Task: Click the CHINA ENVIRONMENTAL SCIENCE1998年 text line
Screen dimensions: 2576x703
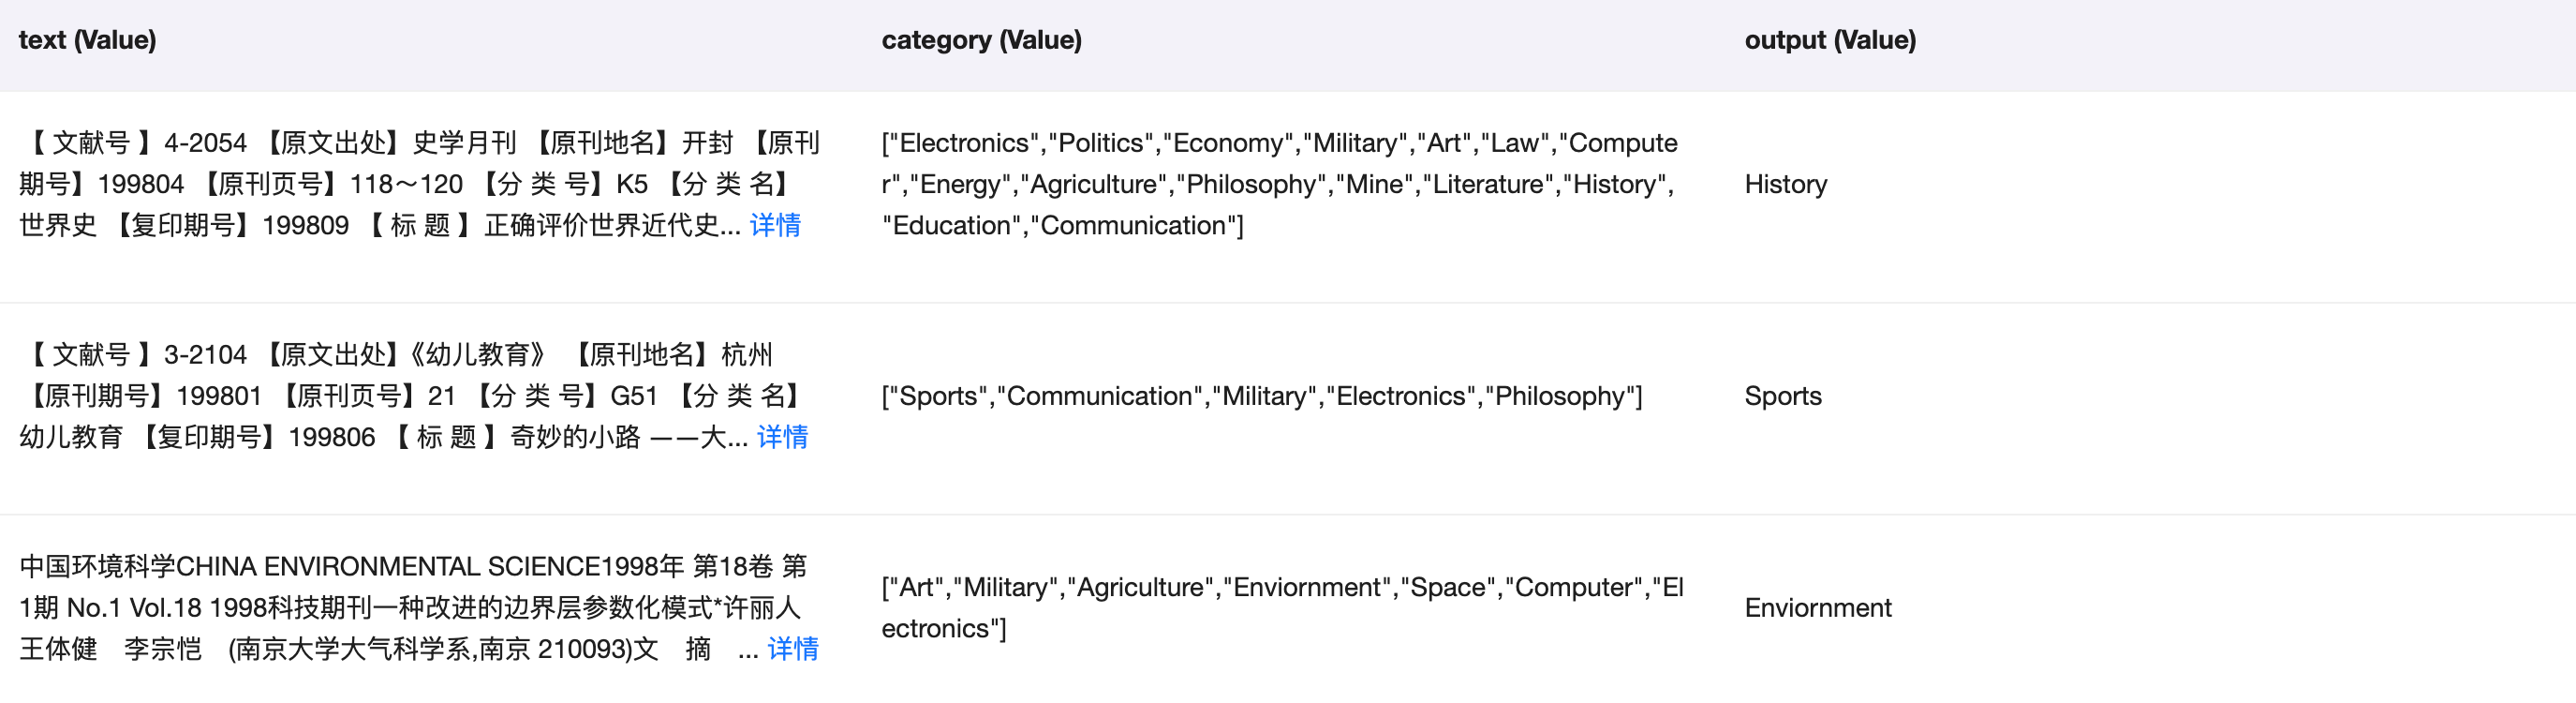Action: [412, 566]
